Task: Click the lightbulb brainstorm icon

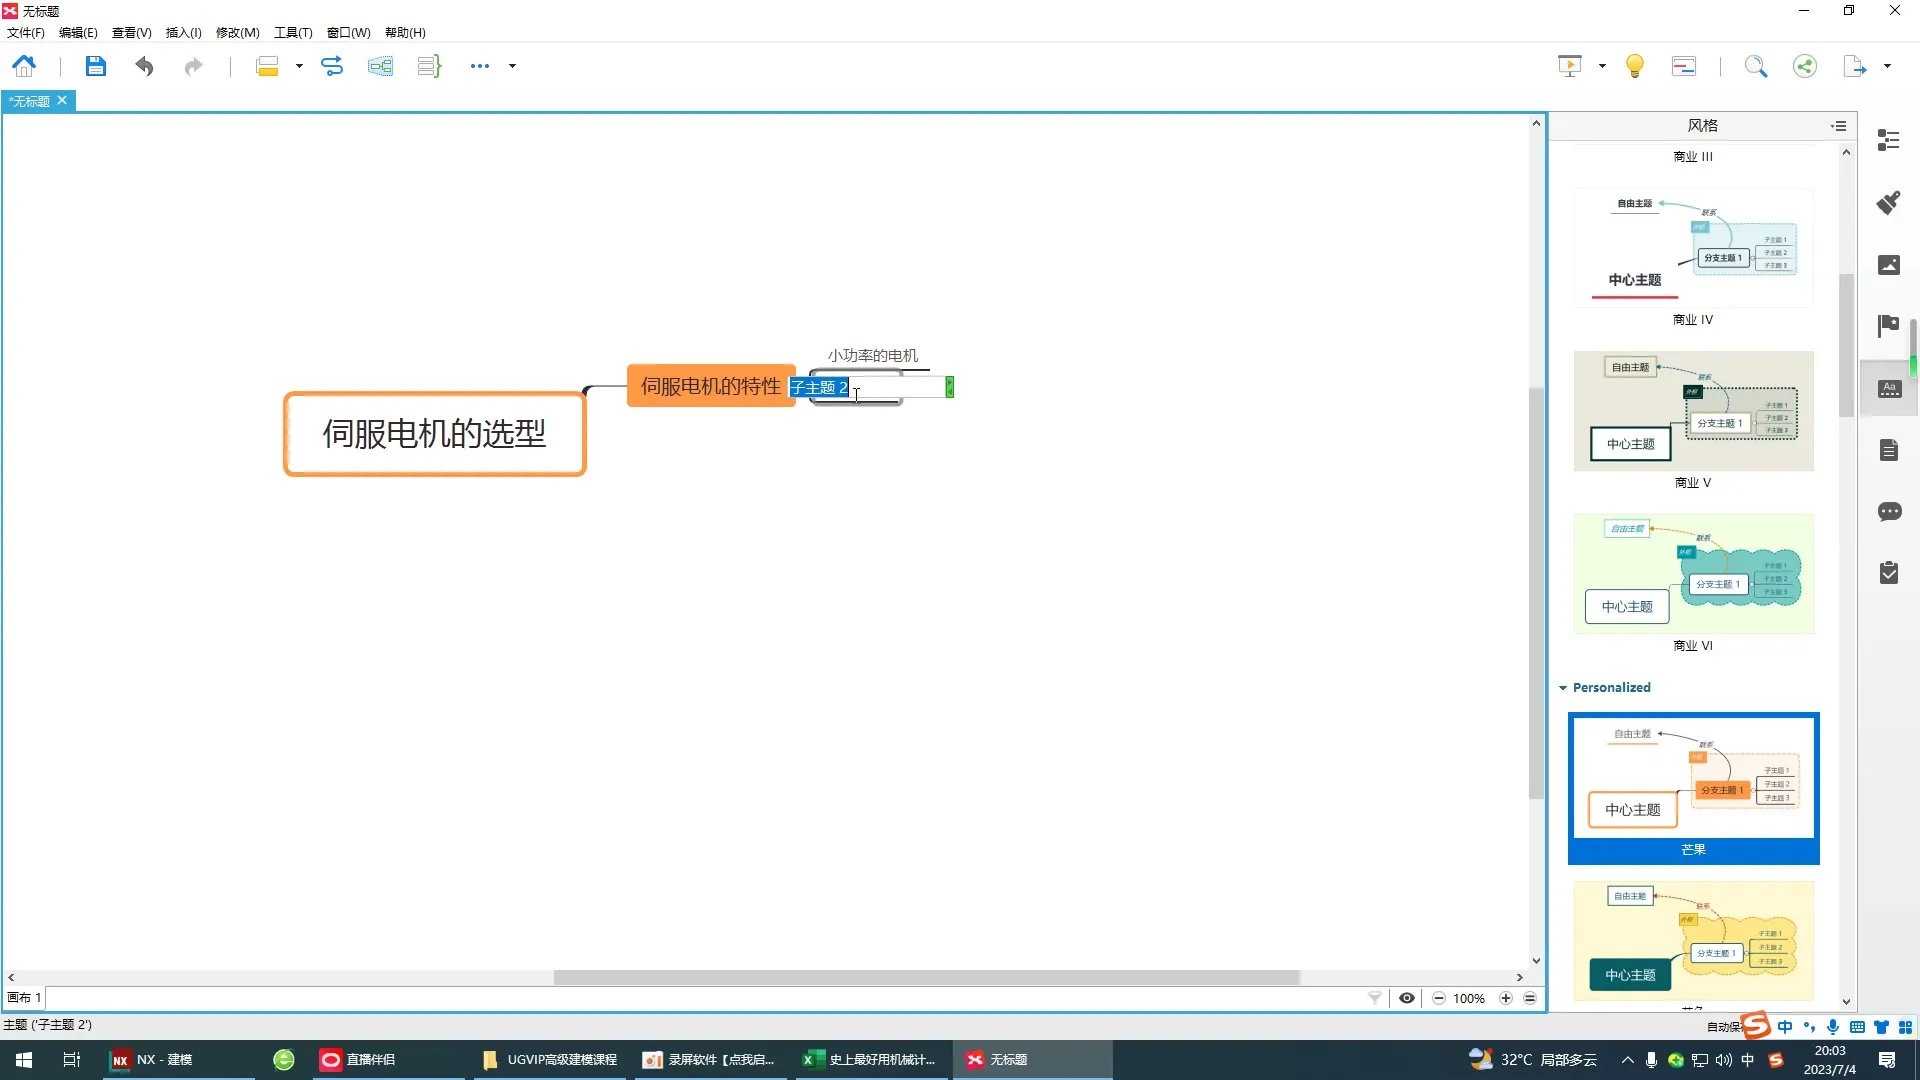Action: pyautogui.click(x=1634, y=66)
